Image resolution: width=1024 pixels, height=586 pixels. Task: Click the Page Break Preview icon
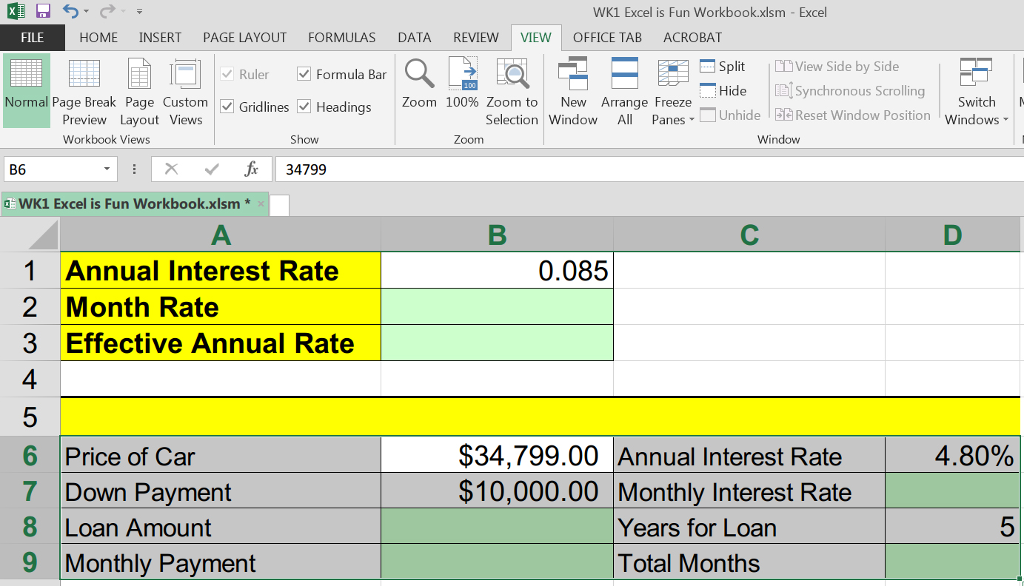pos(84,92)
